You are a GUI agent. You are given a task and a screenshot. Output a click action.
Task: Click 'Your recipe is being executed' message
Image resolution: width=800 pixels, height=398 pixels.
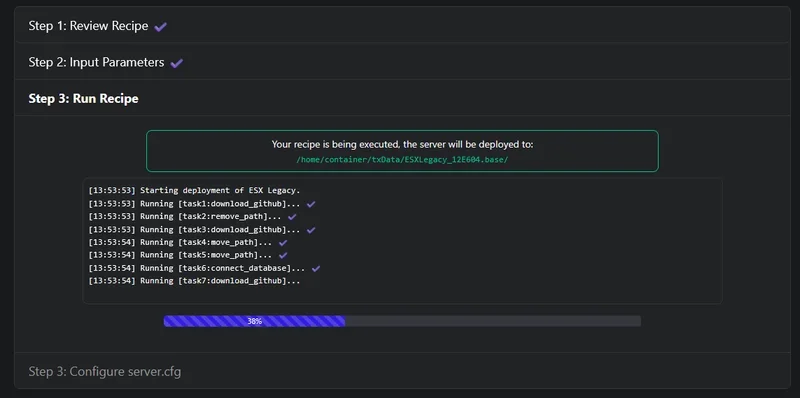pos(402,144)
